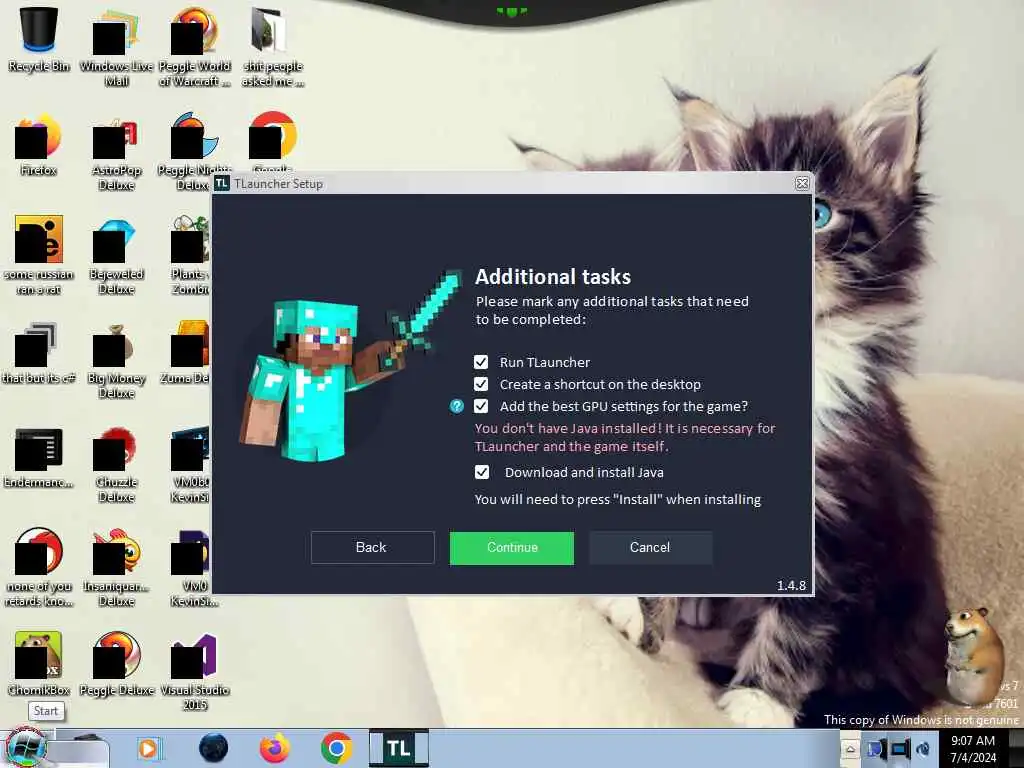Click the dark globe taskbar icon
The image size is (1024, 768).
[x=214, y=748]
